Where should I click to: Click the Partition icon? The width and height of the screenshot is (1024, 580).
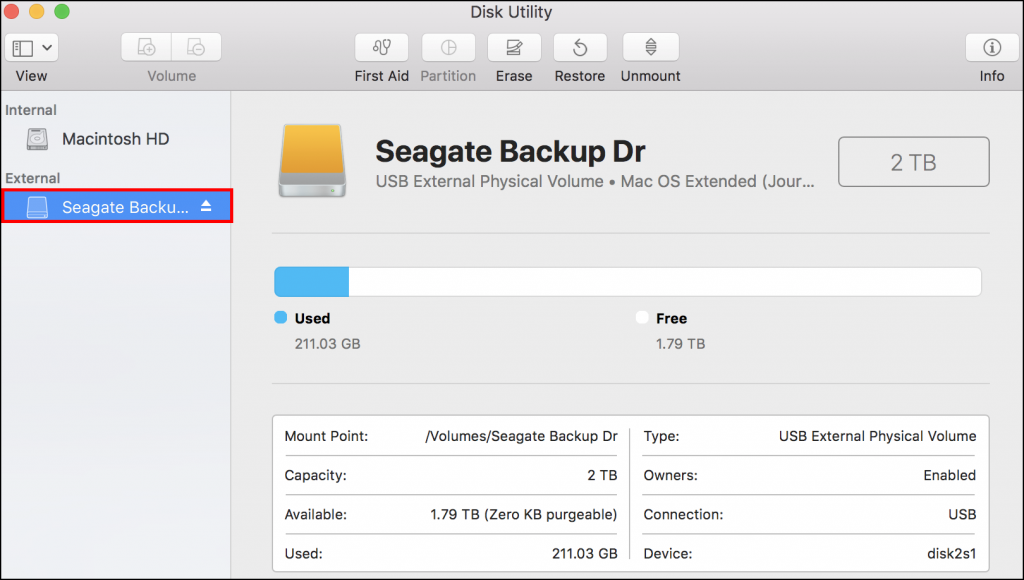pyautogui.click(x=448, y=47)
